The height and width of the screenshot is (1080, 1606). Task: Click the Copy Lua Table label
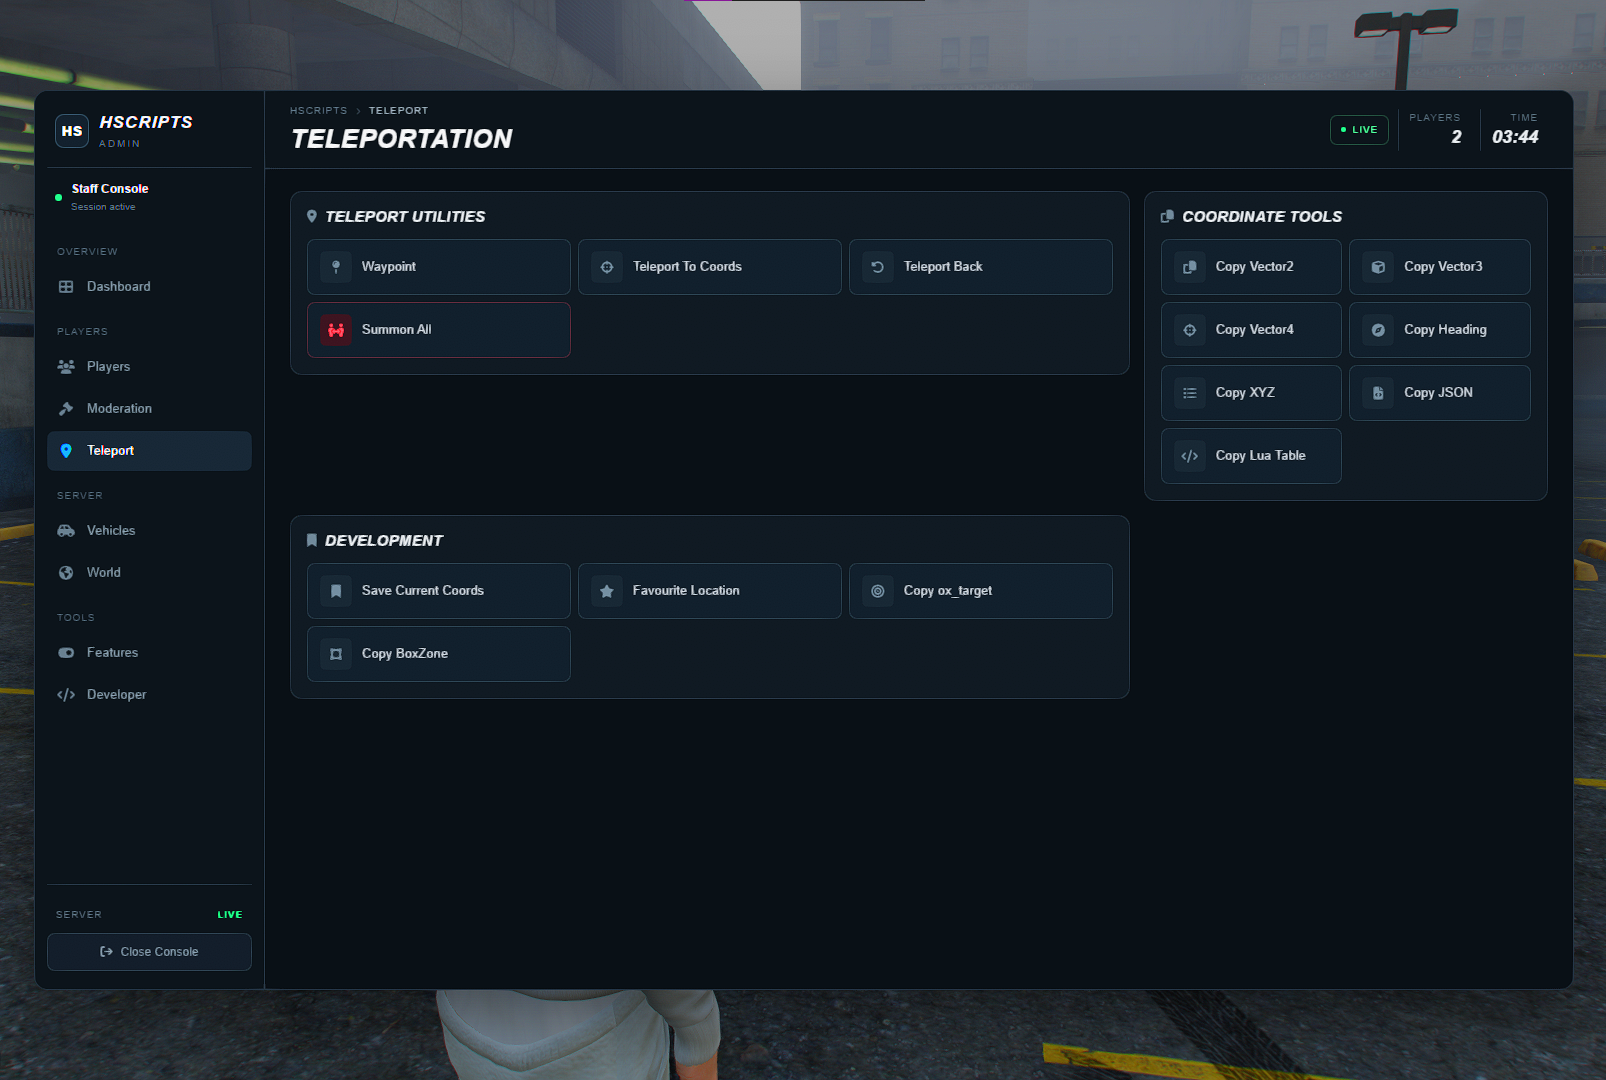pos(1260,456)
